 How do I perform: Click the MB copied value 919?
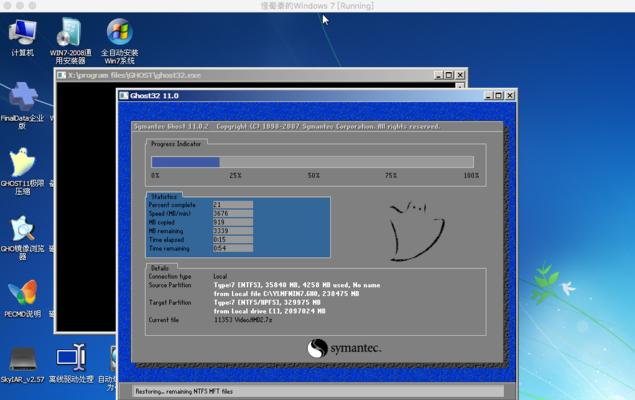(x=233, y=222)
